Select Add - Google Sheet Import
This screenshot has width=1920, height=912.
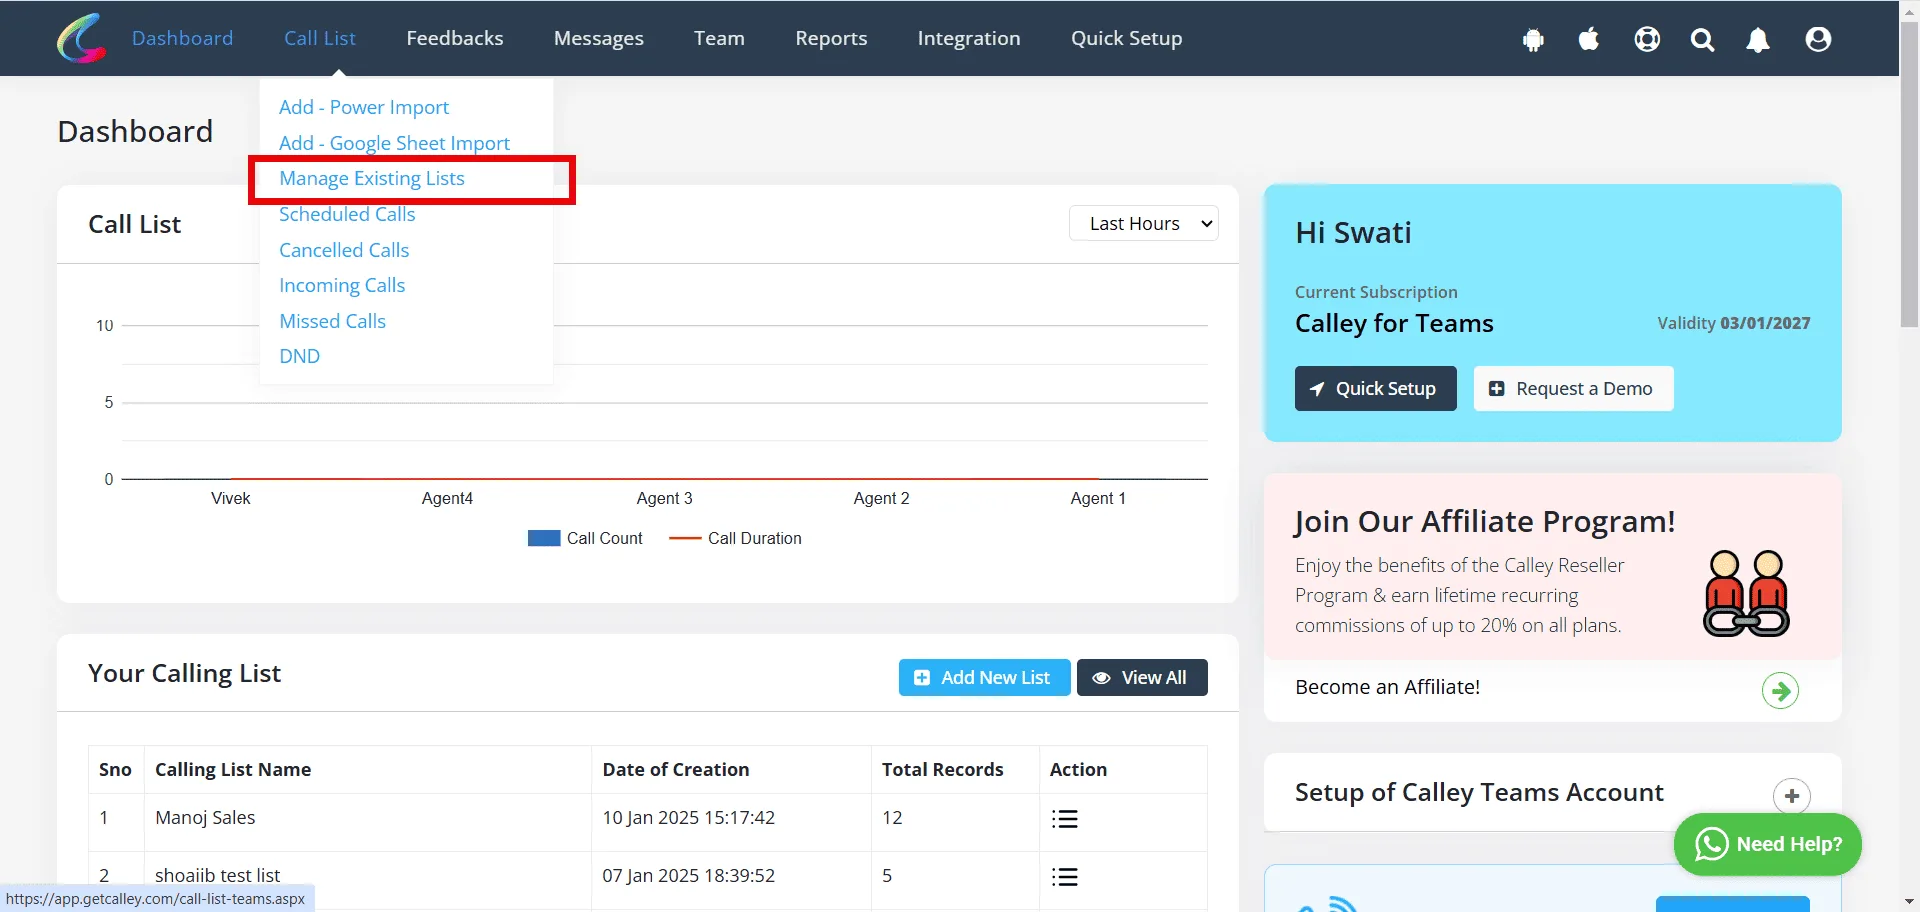coord(394,143)
